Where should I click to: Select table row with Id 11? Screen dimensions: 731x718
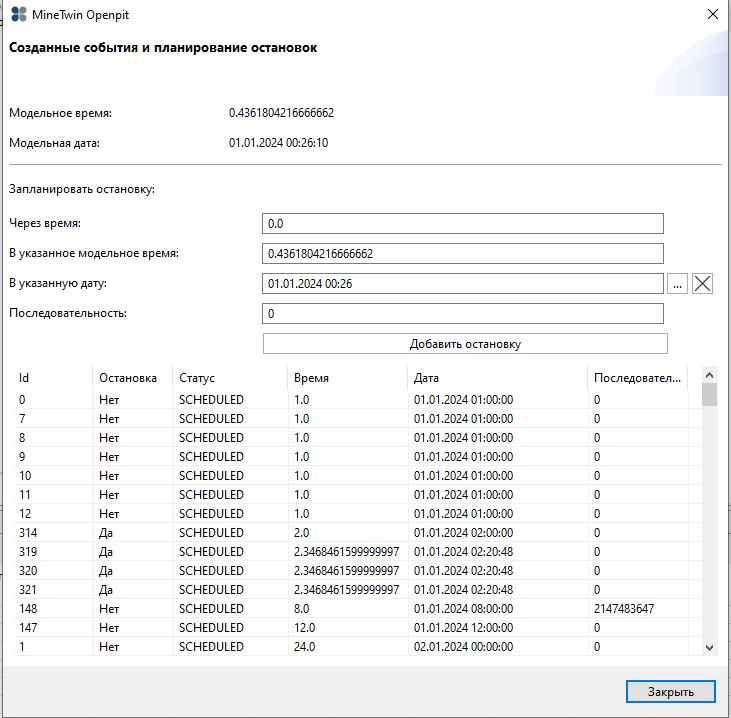[x=357, y=495]
